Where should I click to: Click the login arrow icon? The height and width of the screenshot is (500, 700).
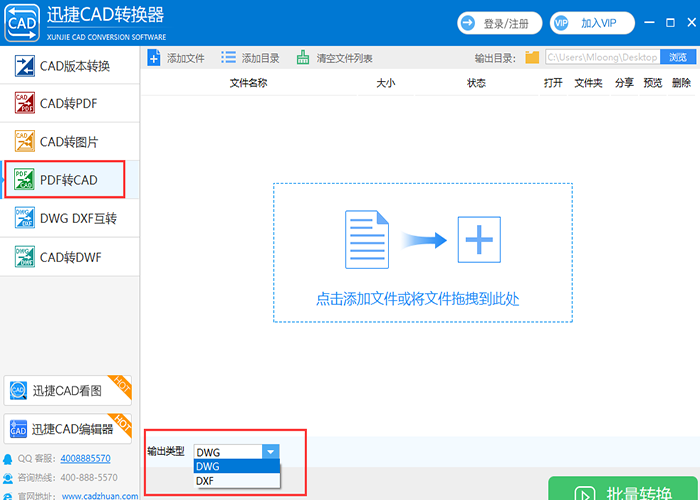468,23
